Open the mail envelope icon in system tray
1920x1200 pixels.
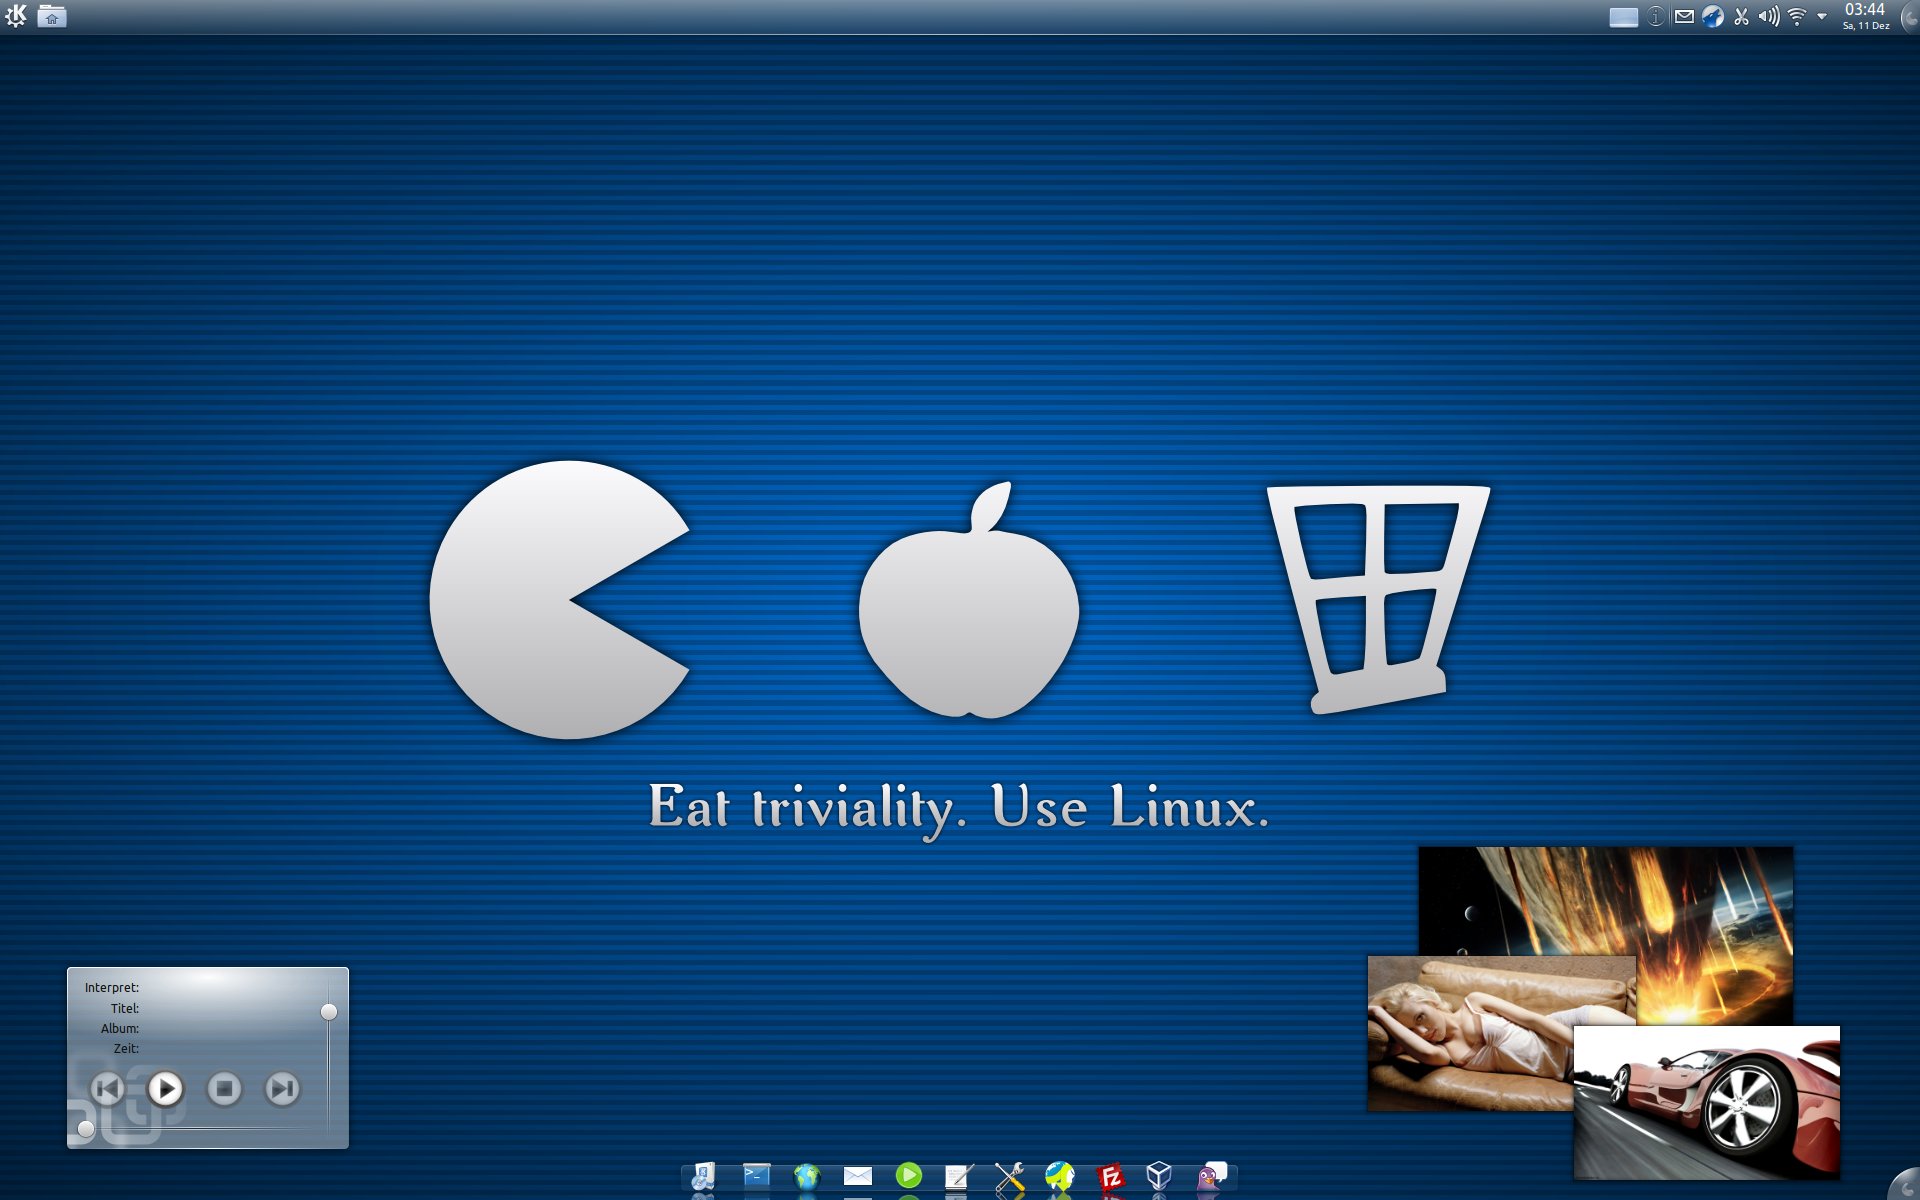click(1684, 17)
